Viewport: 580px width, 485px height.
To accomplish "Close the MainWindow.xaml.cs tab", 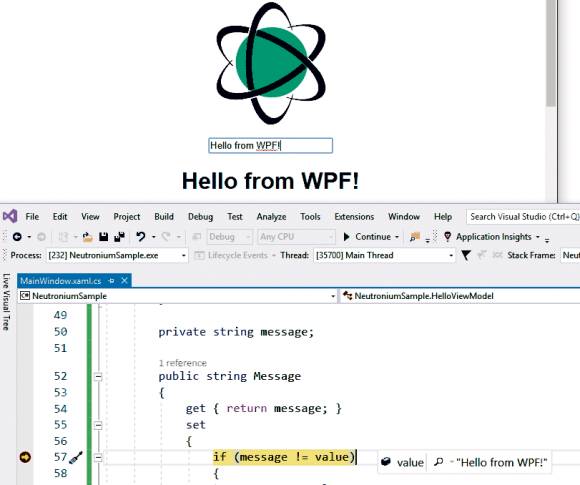I will point(125,281).
